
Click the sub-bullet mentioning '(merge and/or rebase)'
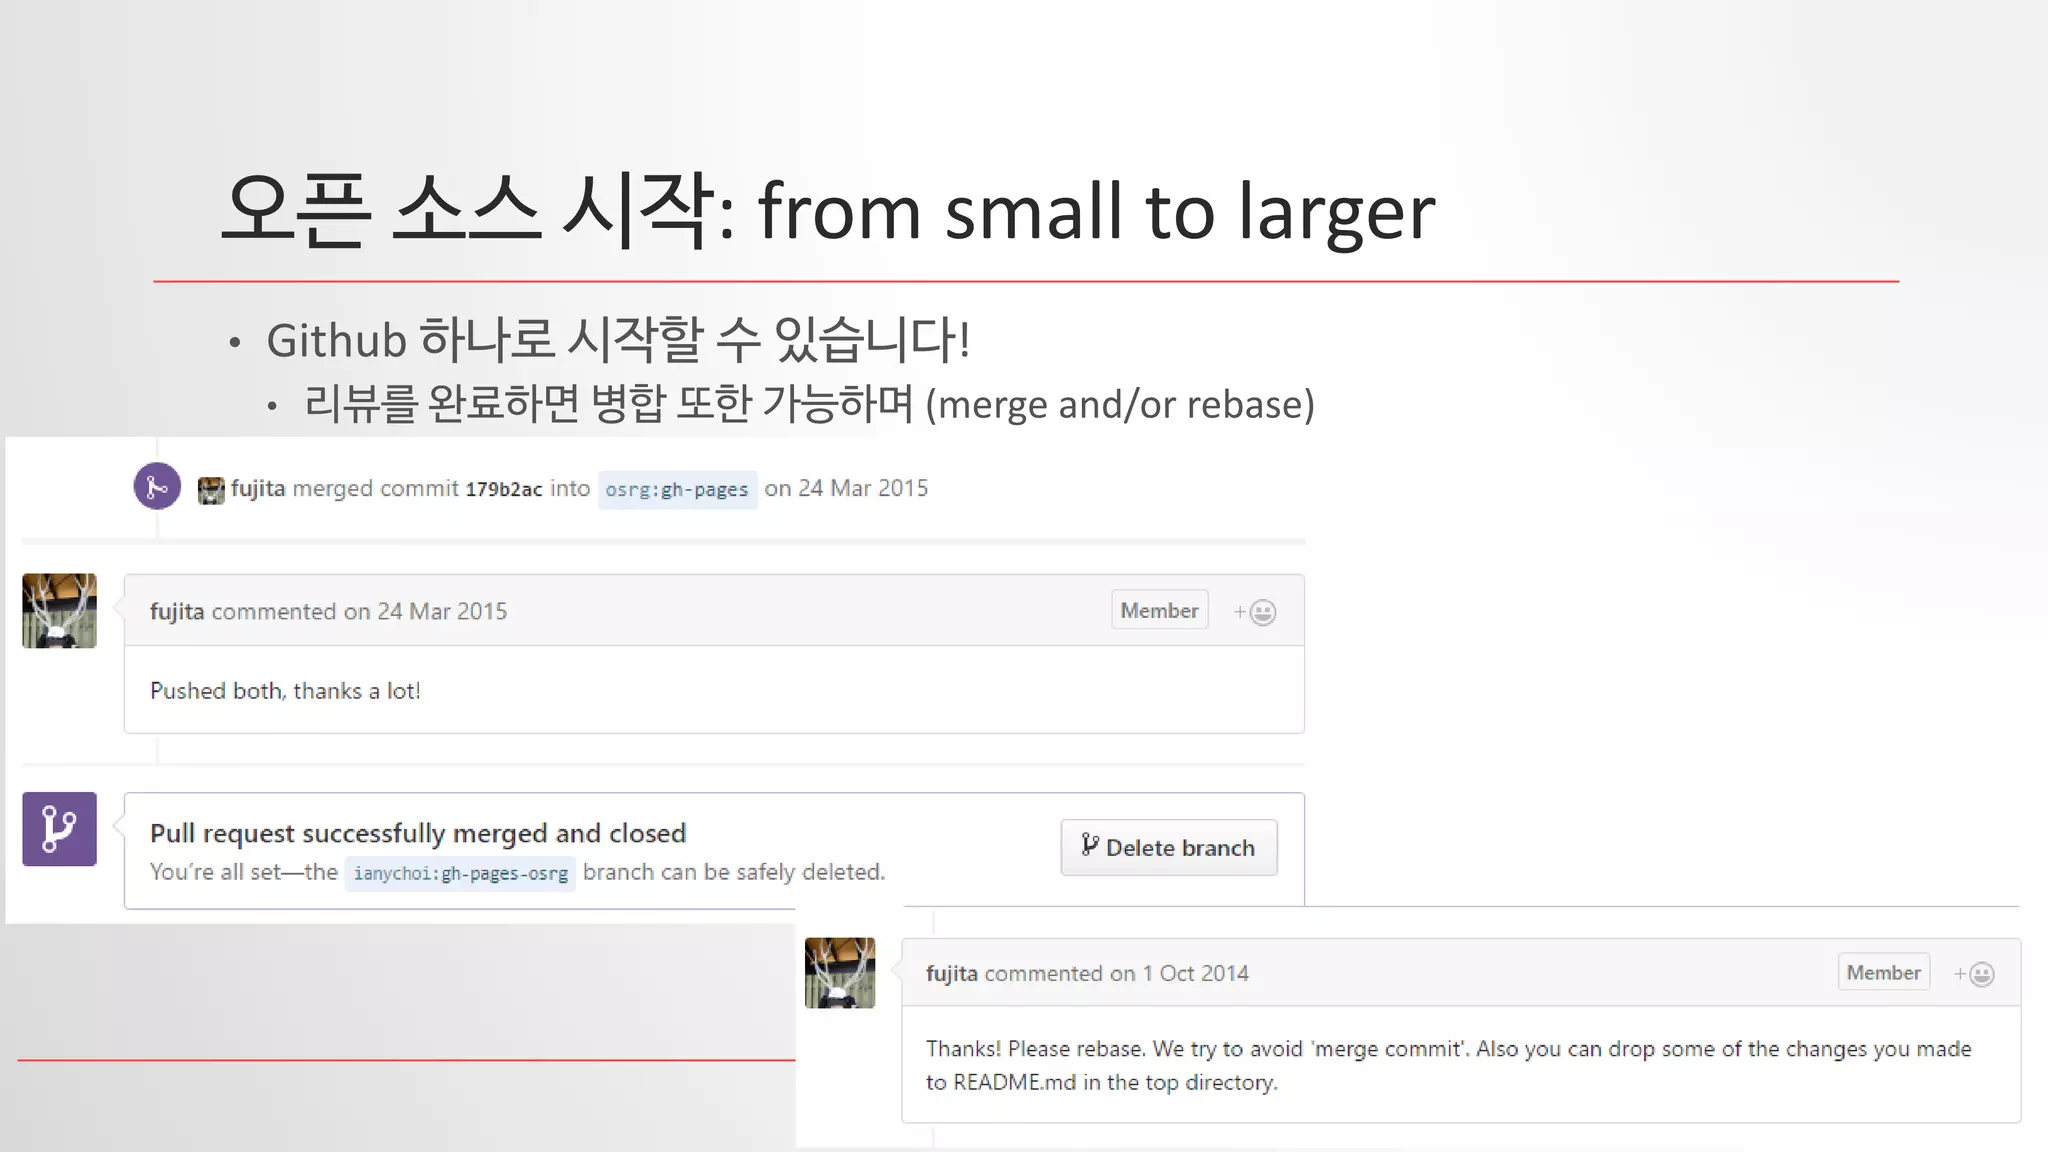coord(810,404)
